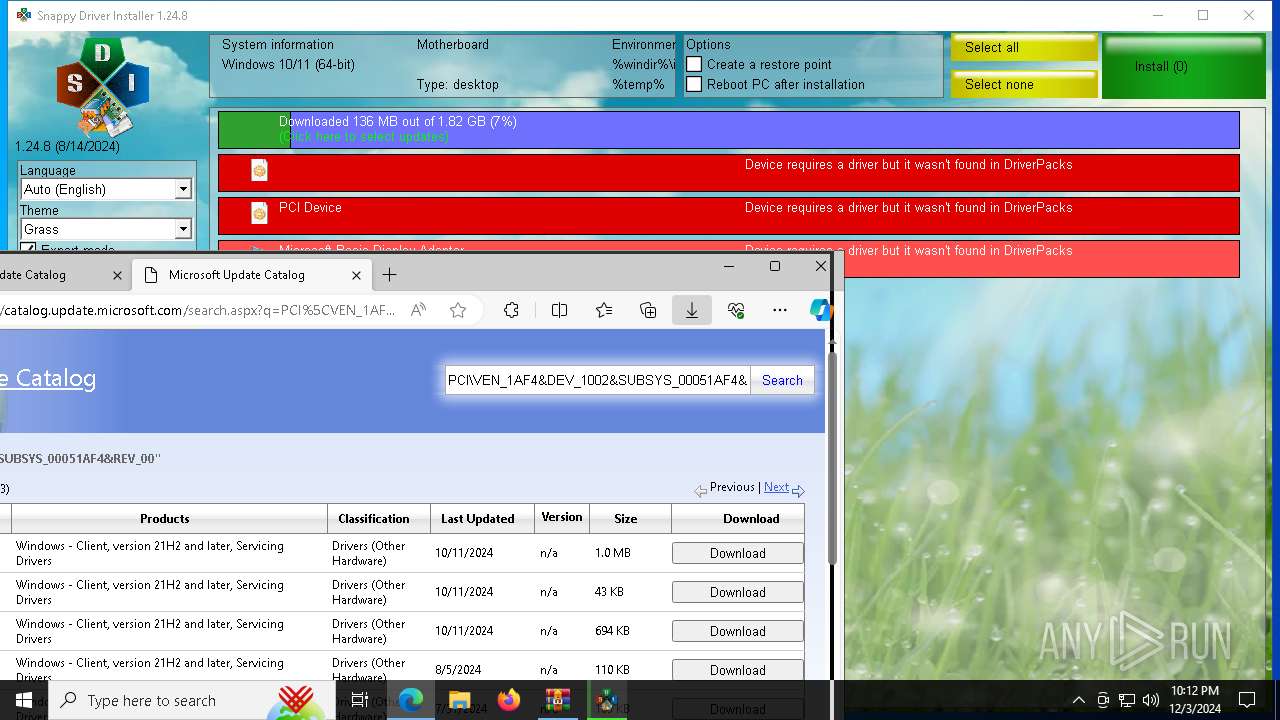Download the 1.0 MB driver
This screenshot has width=1280, height=720.
tap(738, 553)
